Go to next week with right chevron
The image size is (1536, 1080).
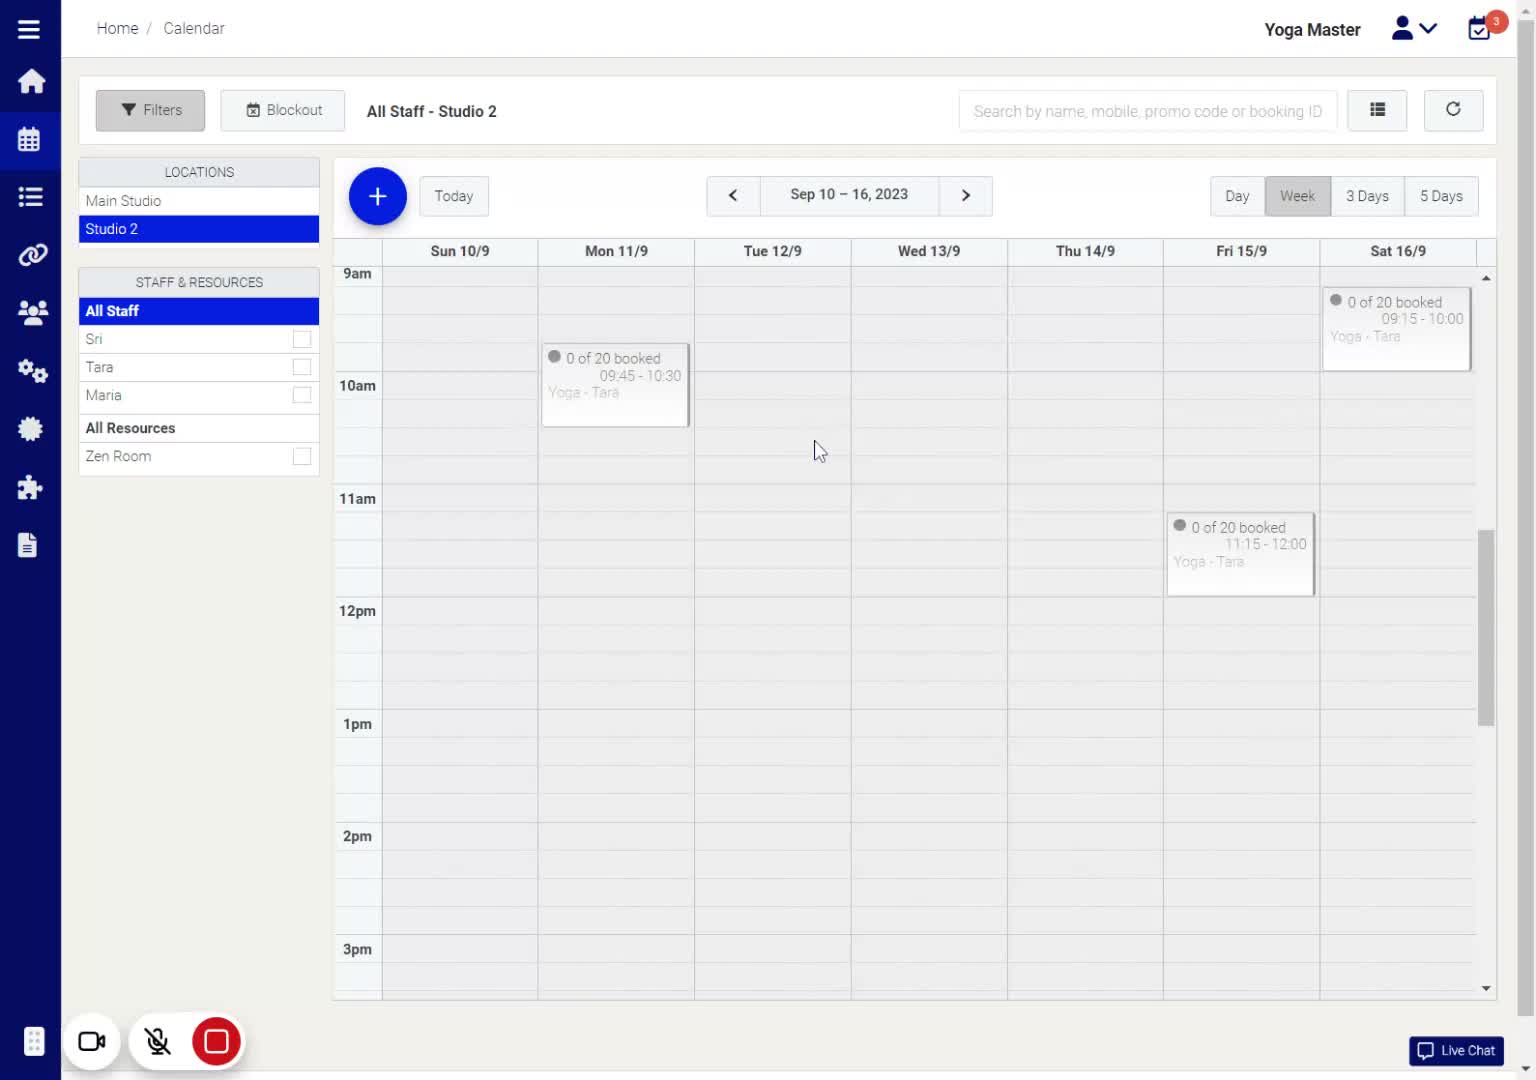point(965,196)
